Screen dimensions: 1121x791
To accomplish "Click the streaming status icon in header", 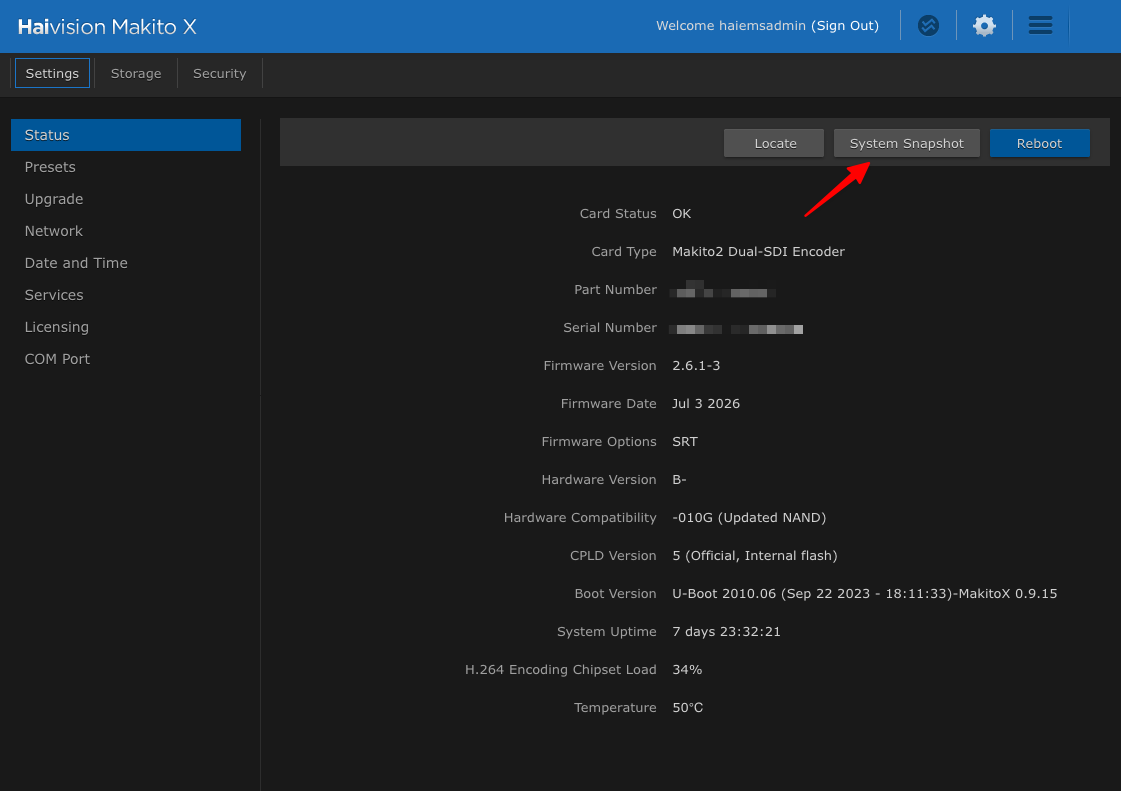I will (928, 26).
